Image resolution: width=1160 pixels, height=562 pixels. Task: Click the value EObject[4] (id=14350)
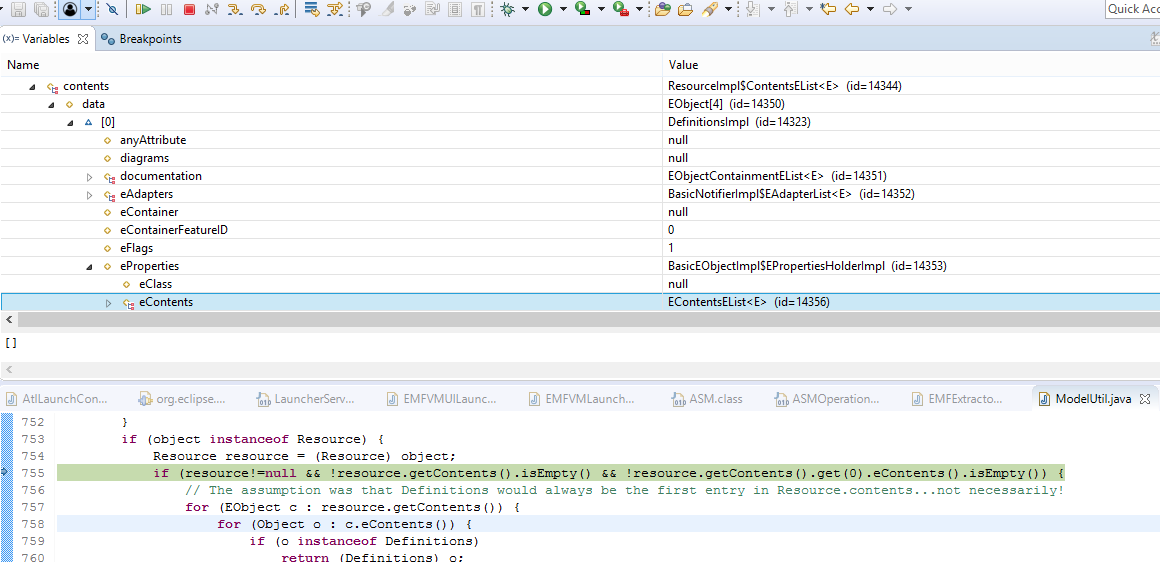pos(726,104)
